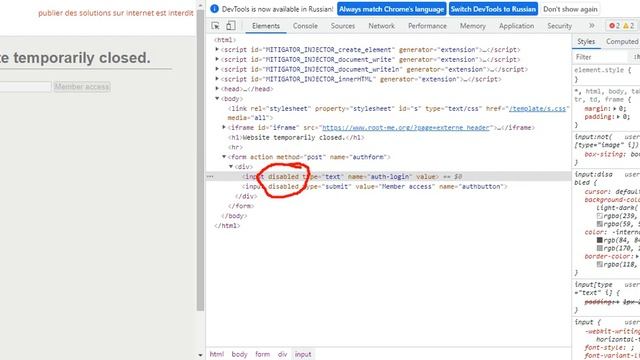Screen dimensions: 640x360
Task: Select the hr element line
Action: click(235, 147)
